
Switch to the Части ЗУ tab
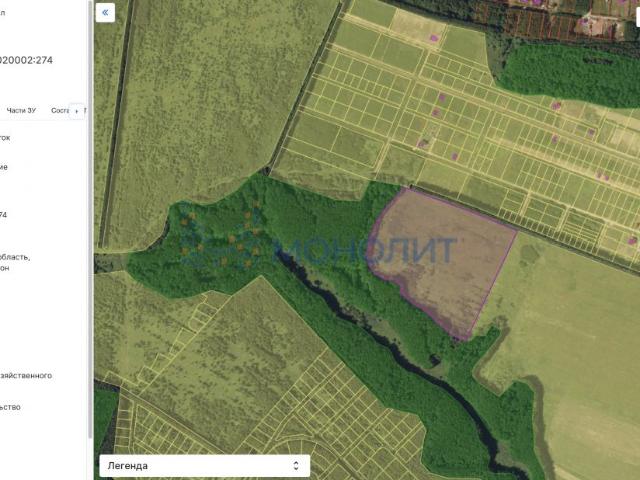pos(21,111)
